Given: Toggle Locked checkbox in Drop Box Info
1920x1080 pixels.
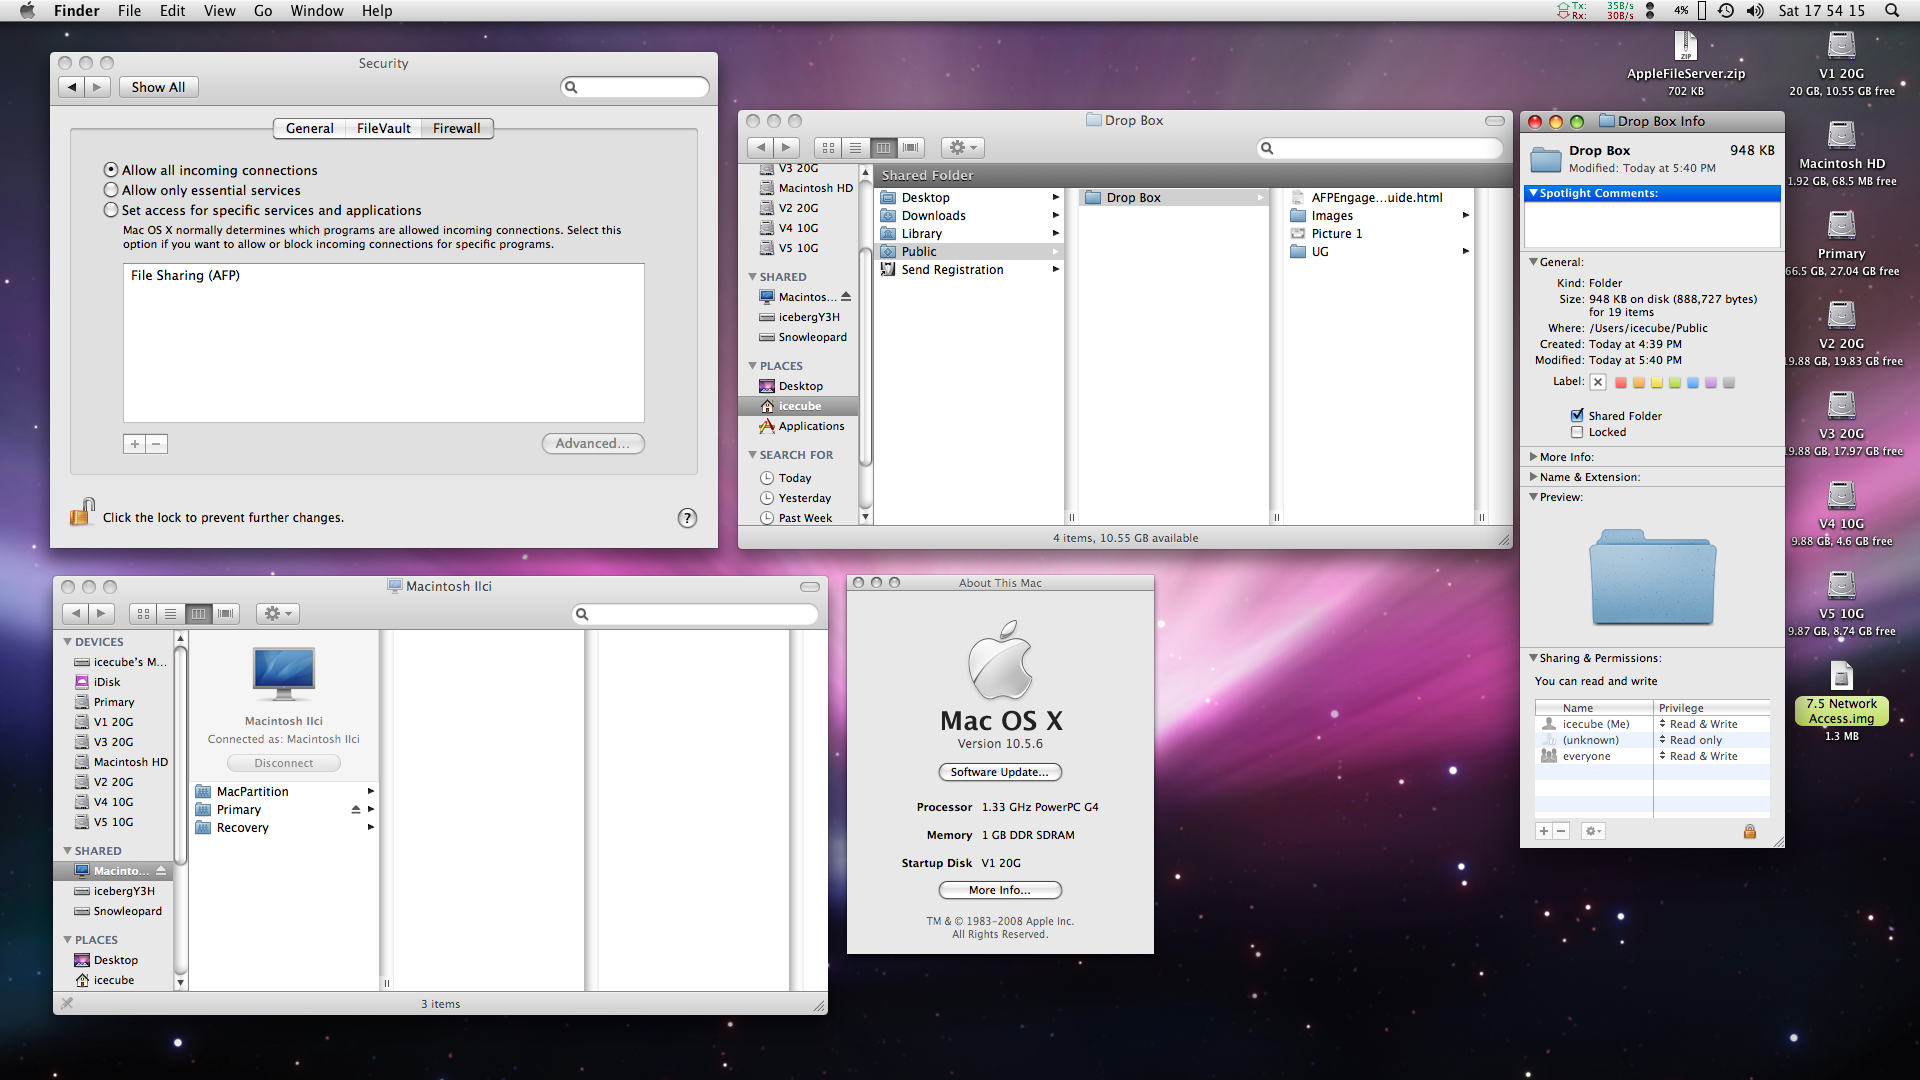Looking at the screenshot, I should [1577, 432].
